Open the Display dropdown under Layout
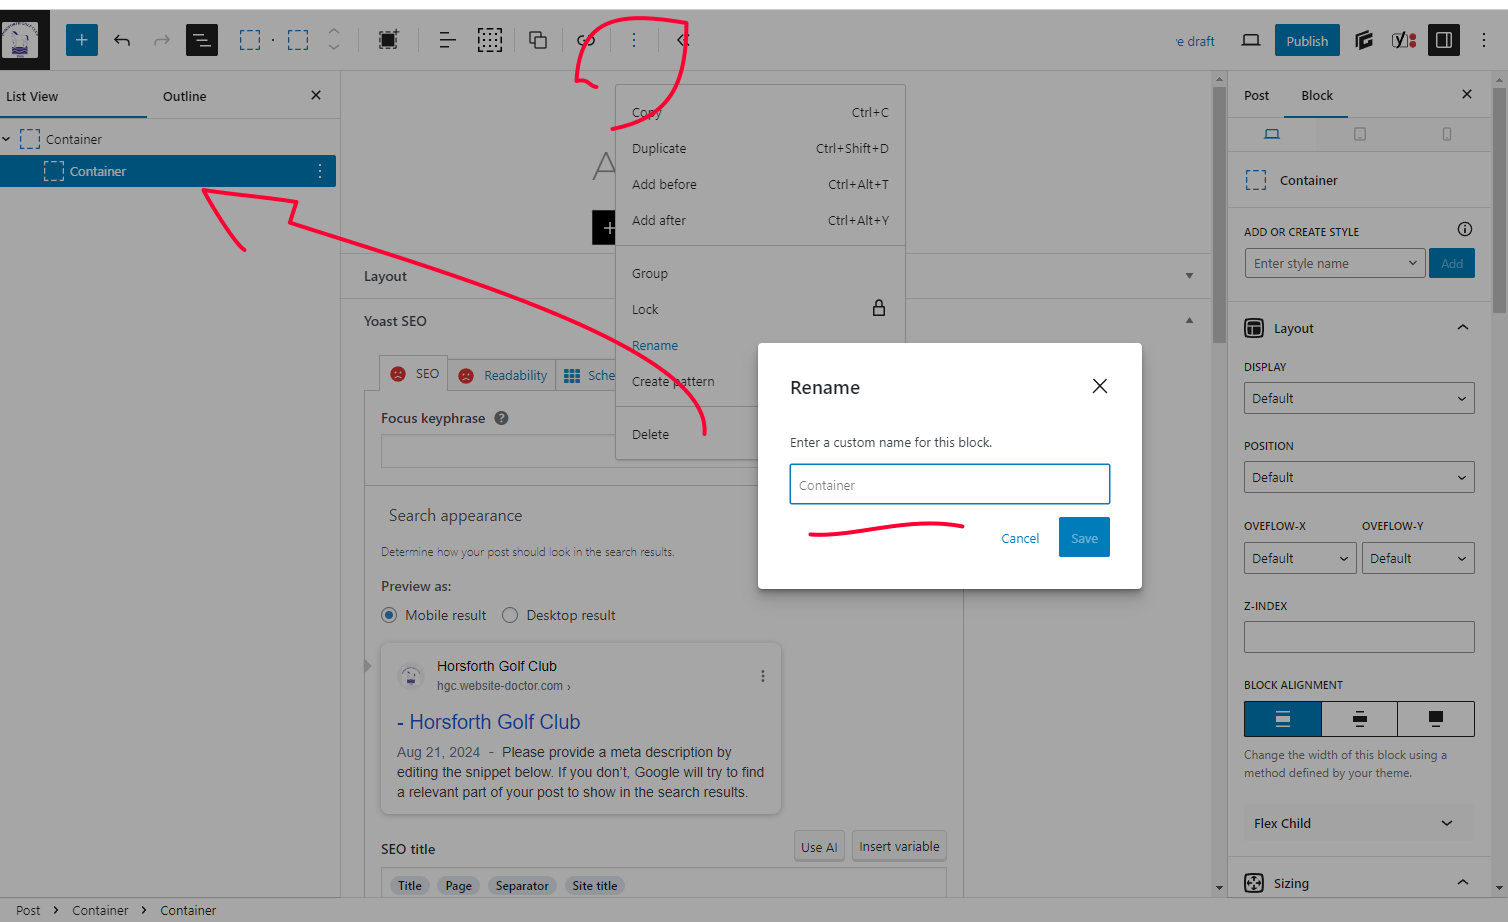 pyautogui.click(x=1358, y=398)
